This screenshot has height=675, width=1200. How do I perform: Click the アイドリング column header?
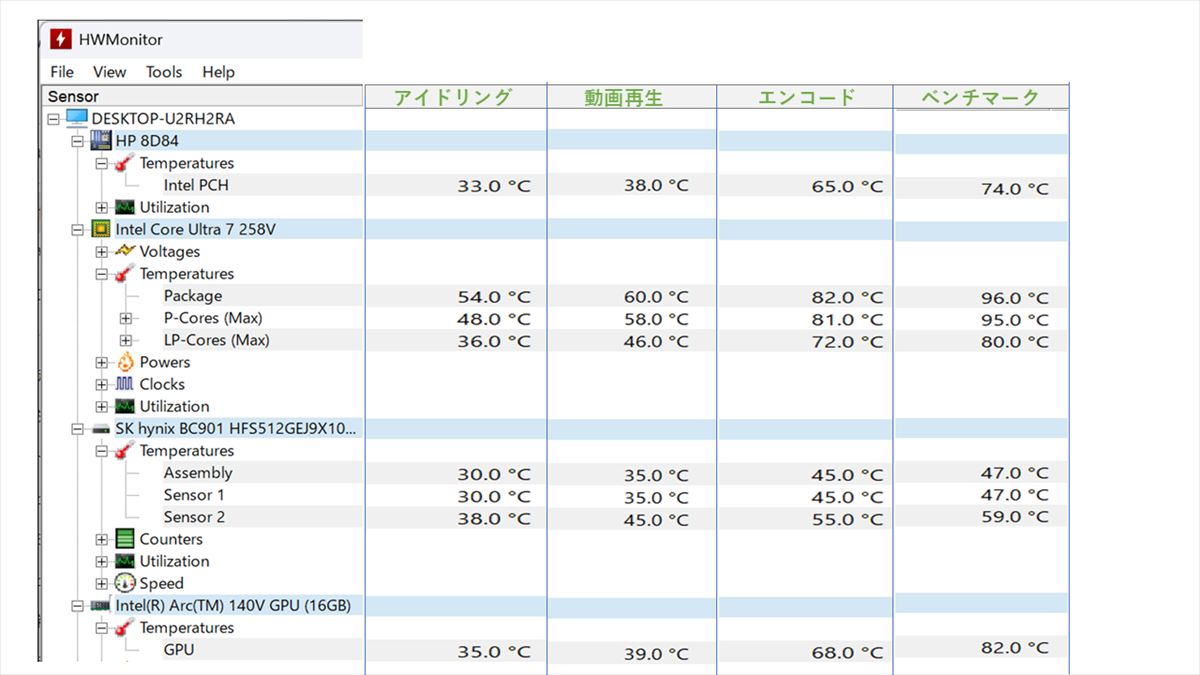[x=455, y=96]
